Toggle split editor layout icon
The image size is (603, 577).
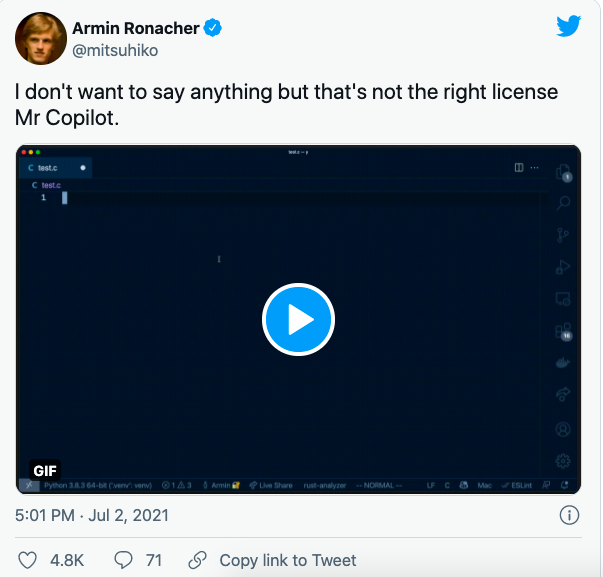(x=519, y=167)
